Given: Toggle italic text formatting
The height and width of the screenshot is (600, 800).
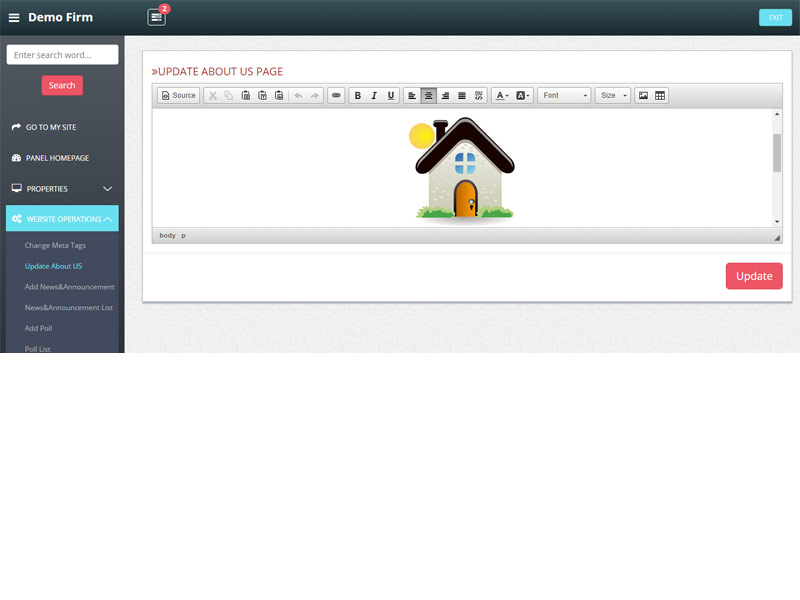Looking at the screenshot, I should tap(374, 96).
